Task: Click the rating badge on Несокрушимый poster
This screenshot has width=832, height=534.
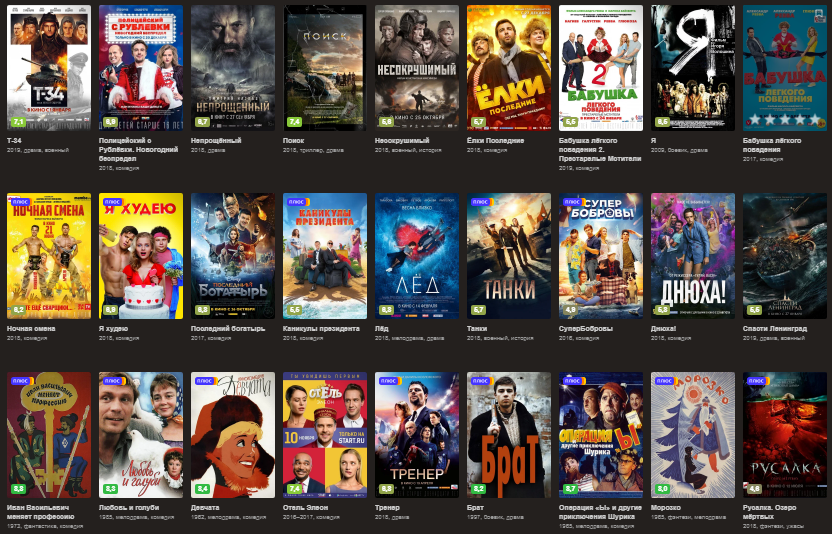Action: point(386,122)
